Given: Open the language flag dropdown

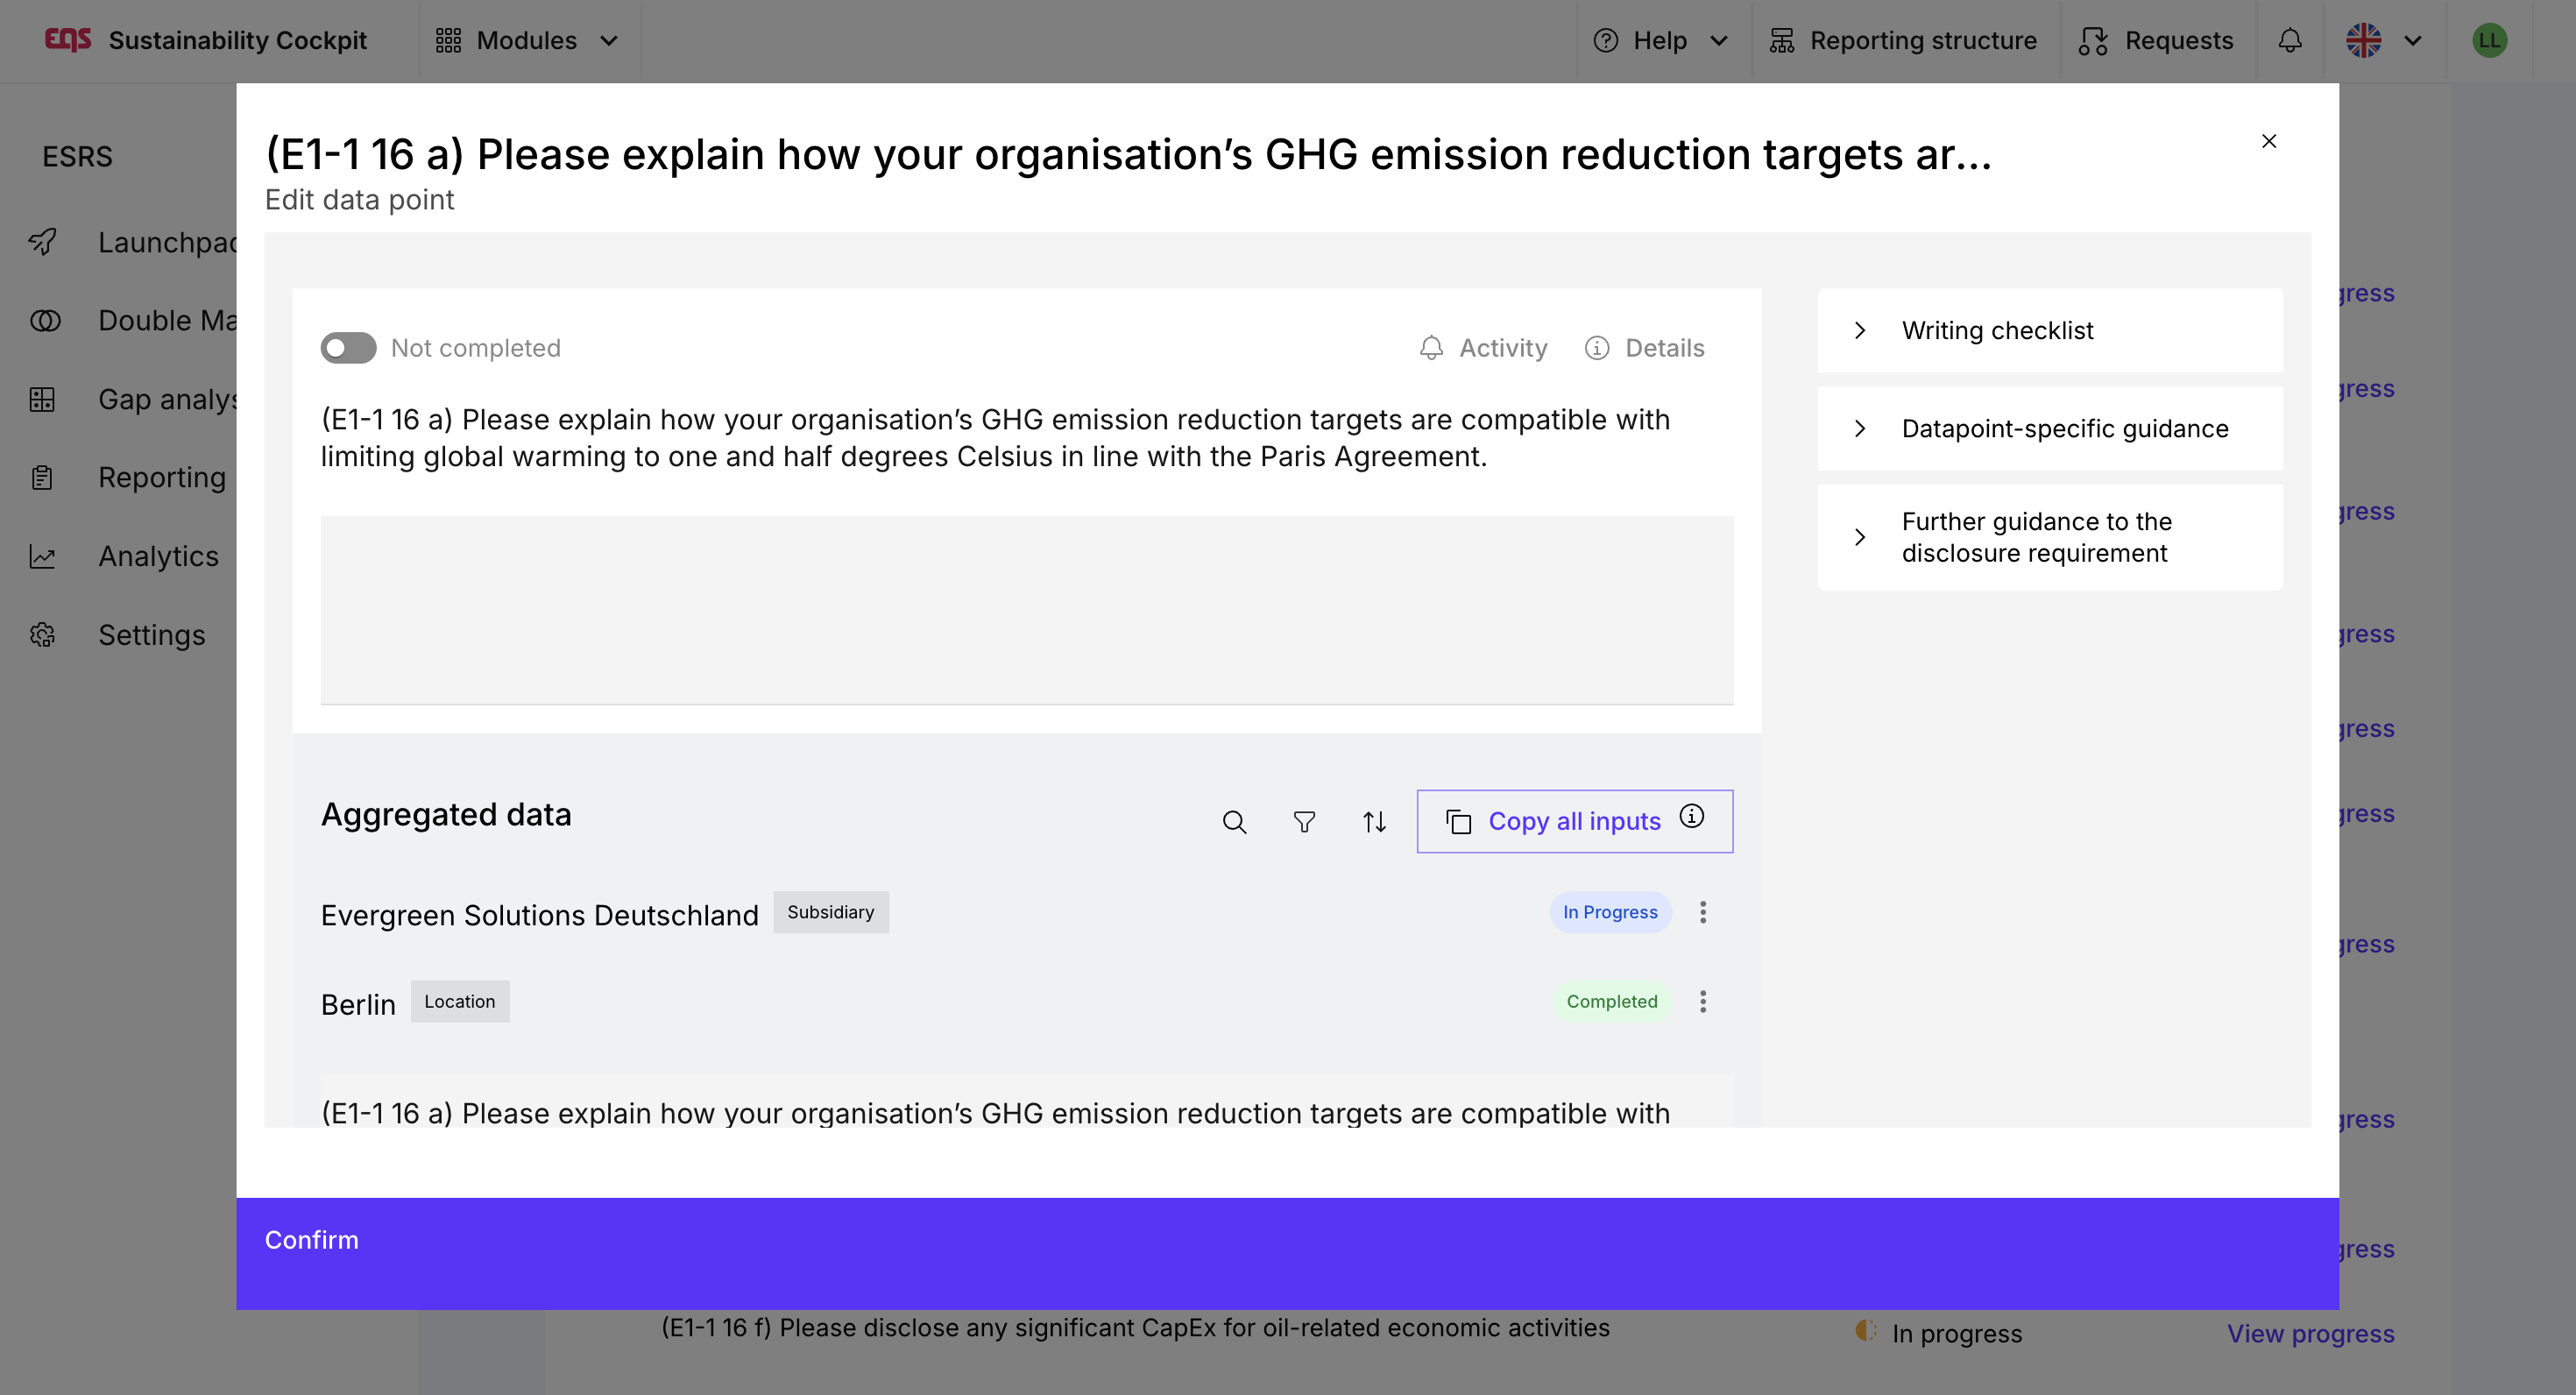Looking at the screenshot, I should click(x=2384, y=41).
